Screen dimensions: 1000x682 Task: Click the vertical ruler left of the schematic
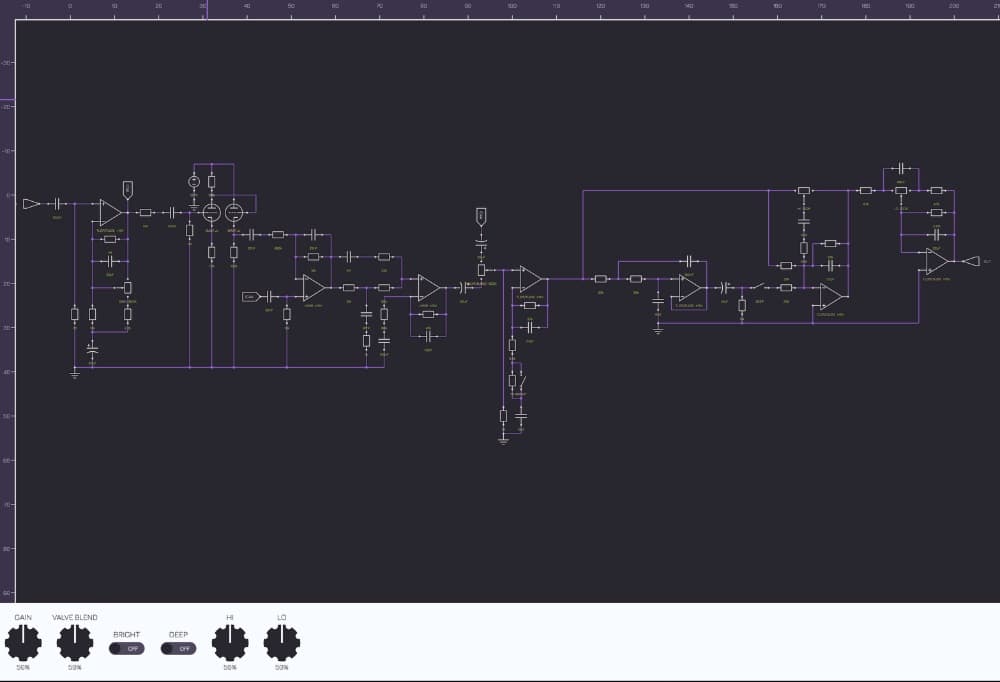click(x=7, y=311)
